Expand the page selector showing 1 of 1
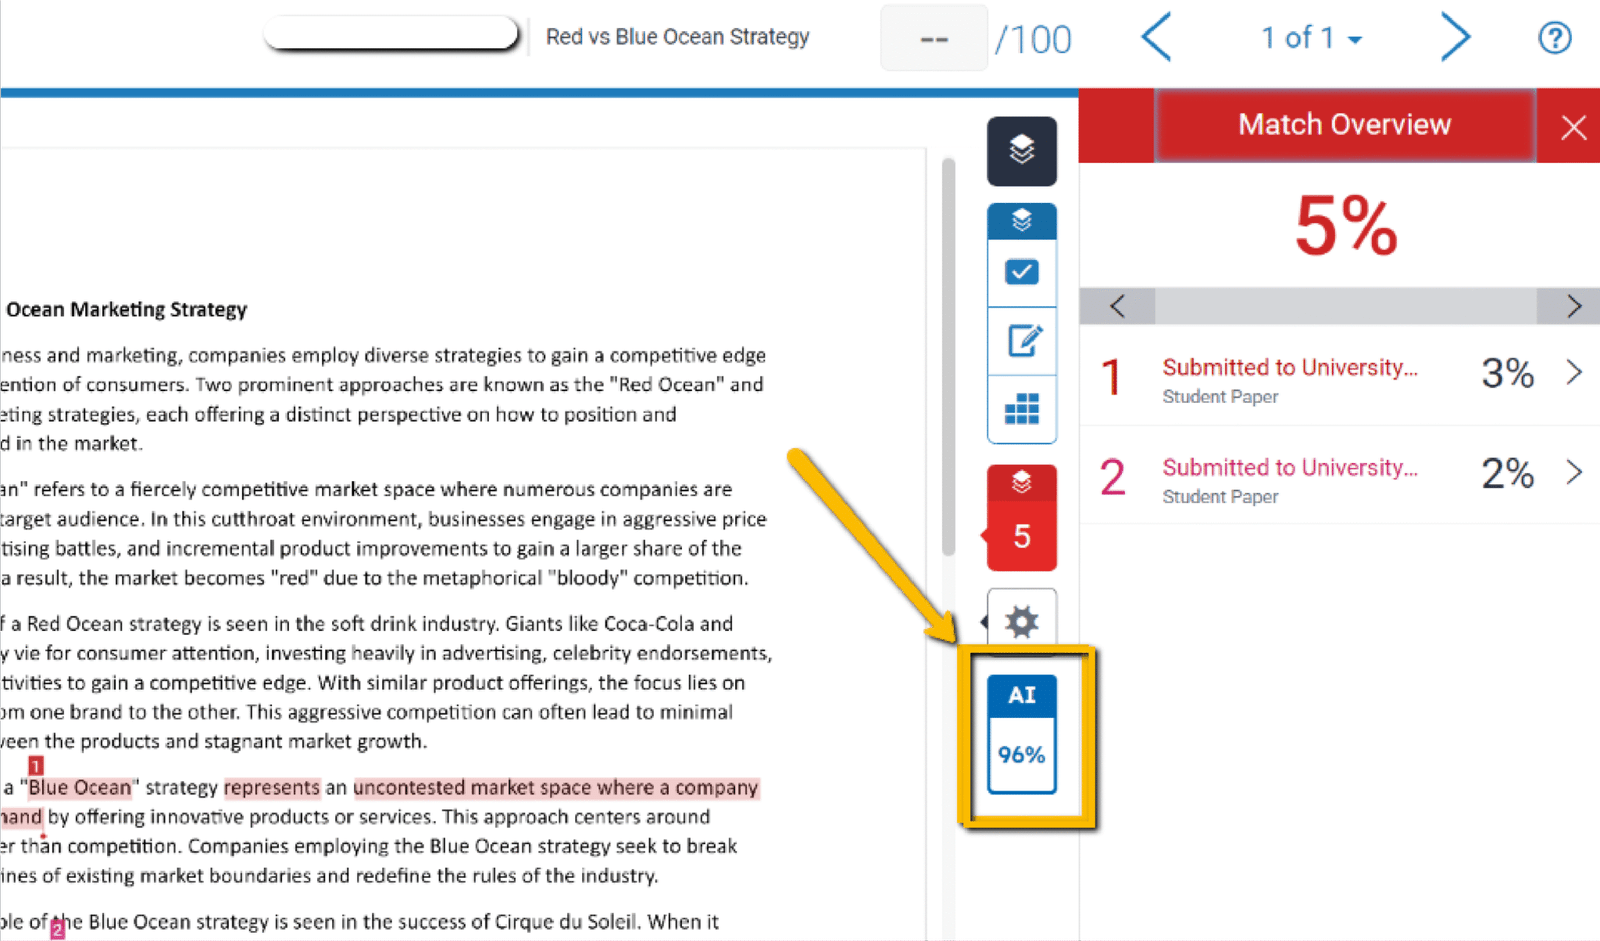Image resolution: width=1600 pixels, height=941 pixels. [1311, 37]
